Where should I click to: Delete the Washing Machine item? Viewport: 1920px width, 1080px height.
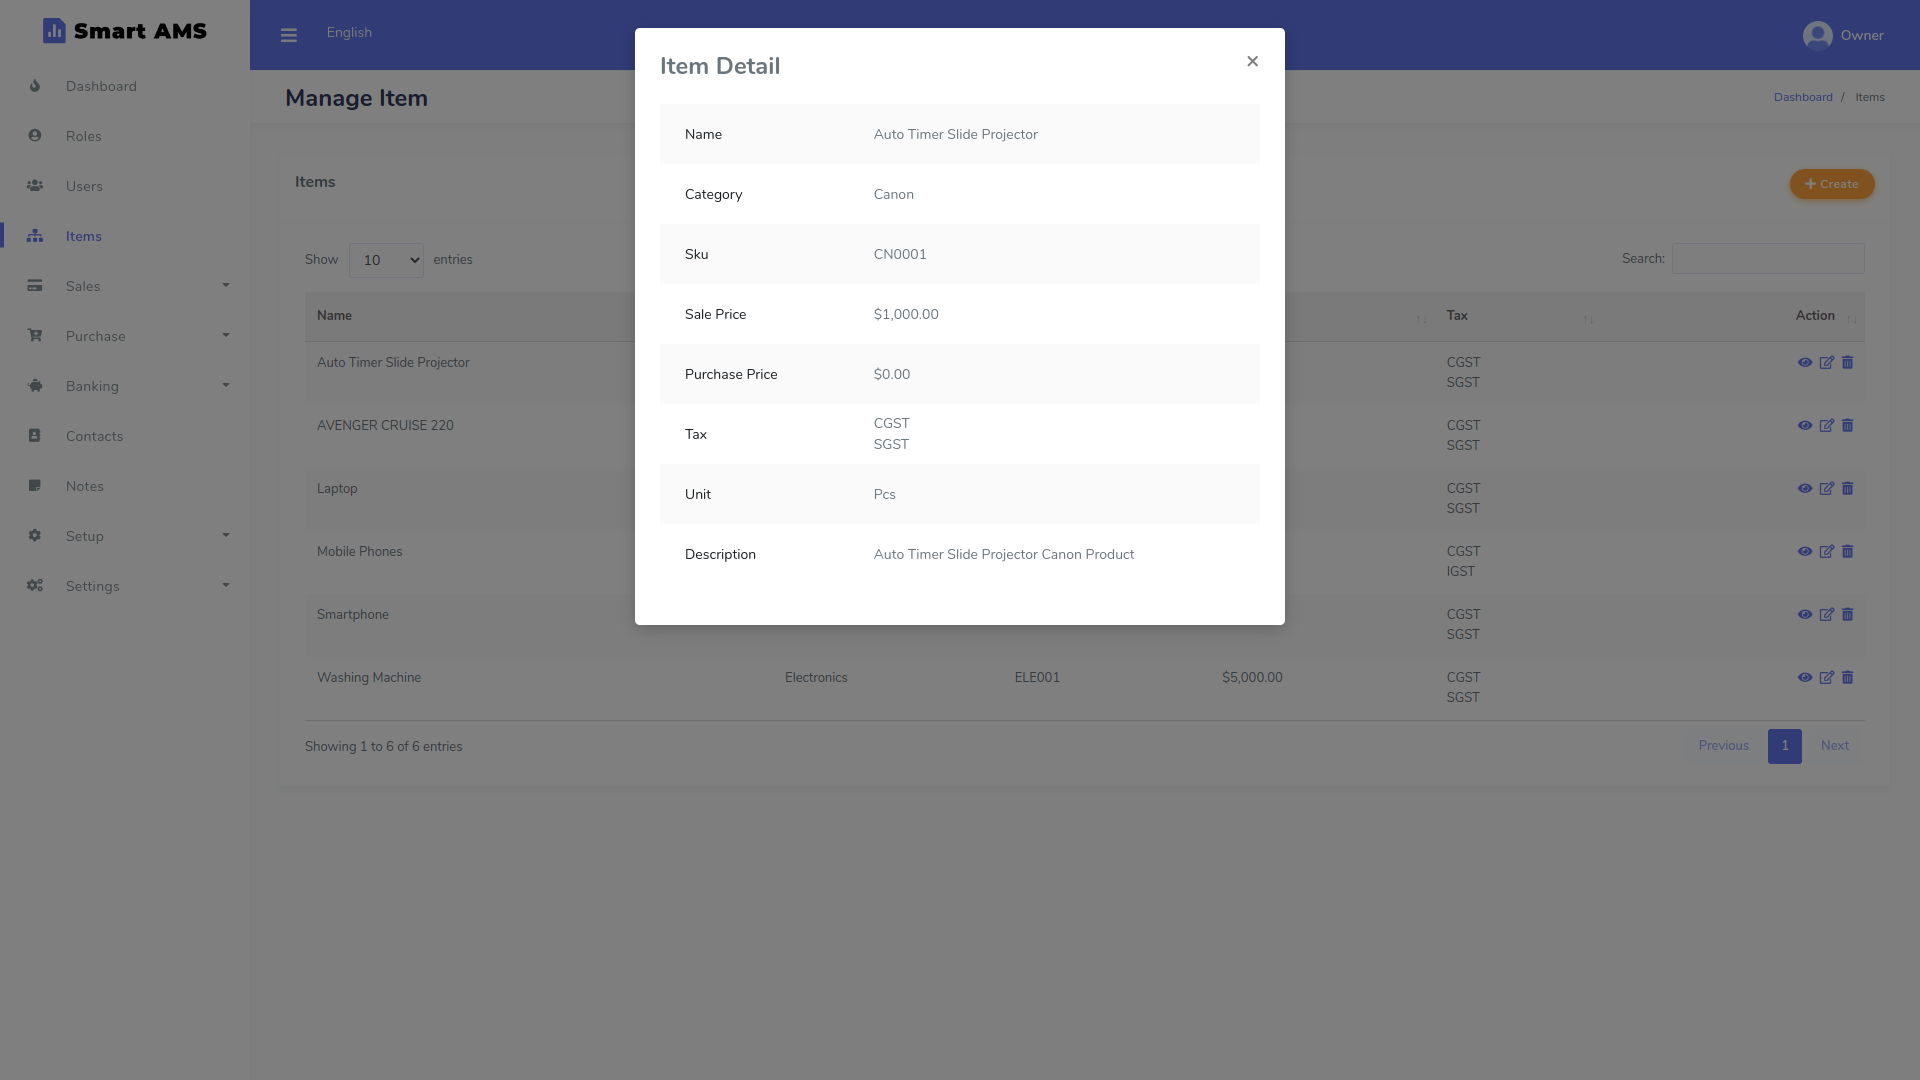click(x=1847, y=677)
